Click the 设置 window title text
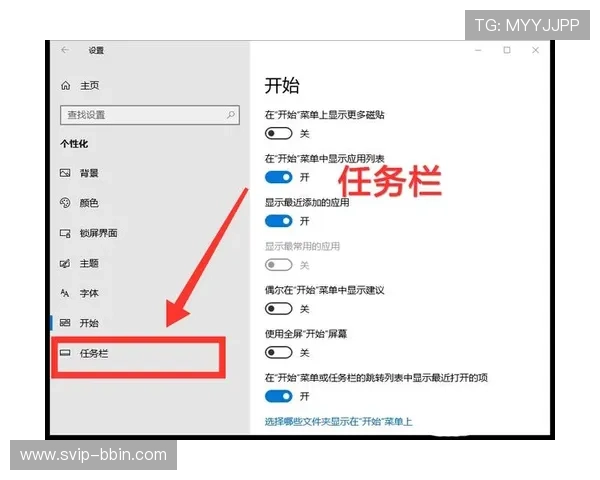Image resolution: width=600 pixels, height=480 pixels. pyautogui.click(x=96, y=50)
